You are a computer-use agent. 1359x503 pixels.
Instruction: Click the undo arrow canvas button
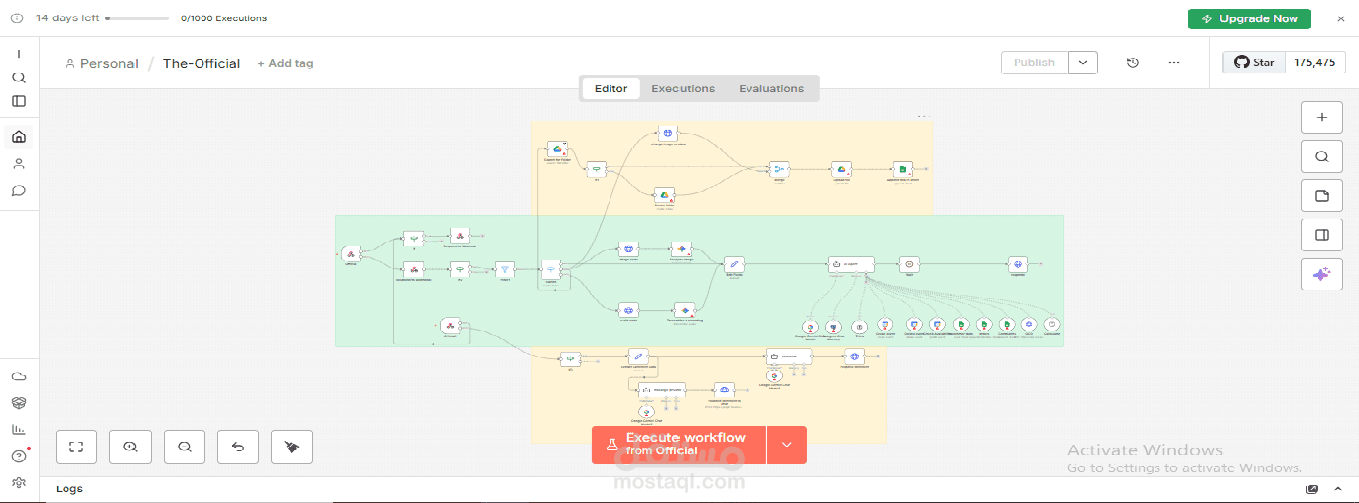pos(238,447)
